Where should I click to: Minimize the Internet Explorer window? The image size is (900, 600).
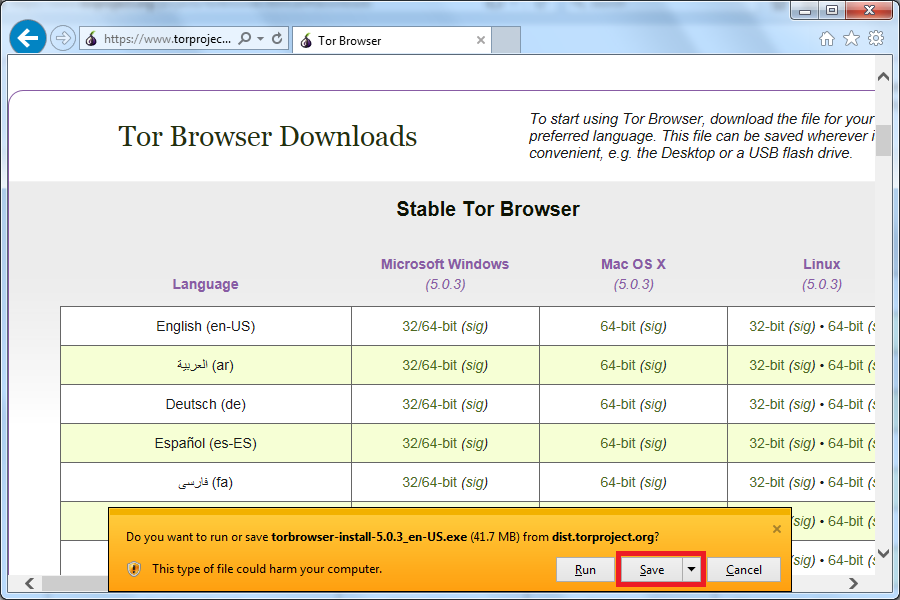click(x=805, y=10)
